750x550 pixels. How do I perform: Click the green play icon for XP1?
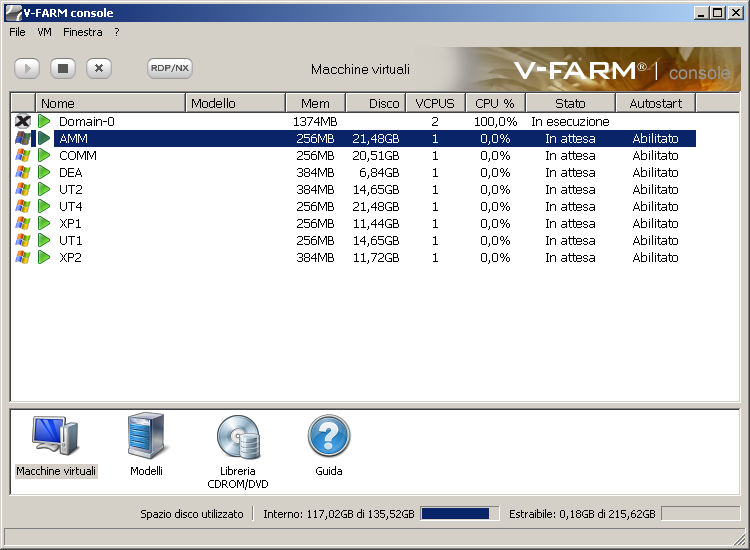(44, 223)
